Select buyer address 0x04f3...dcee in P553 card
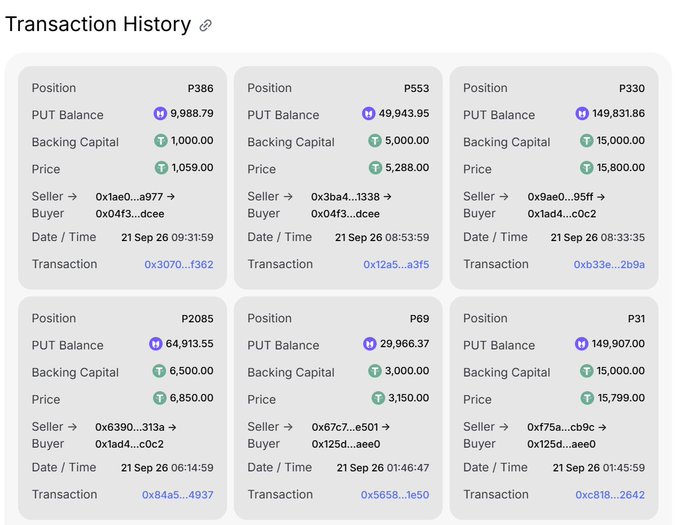The height and width of the screenshot is (525, 680). 345,214
